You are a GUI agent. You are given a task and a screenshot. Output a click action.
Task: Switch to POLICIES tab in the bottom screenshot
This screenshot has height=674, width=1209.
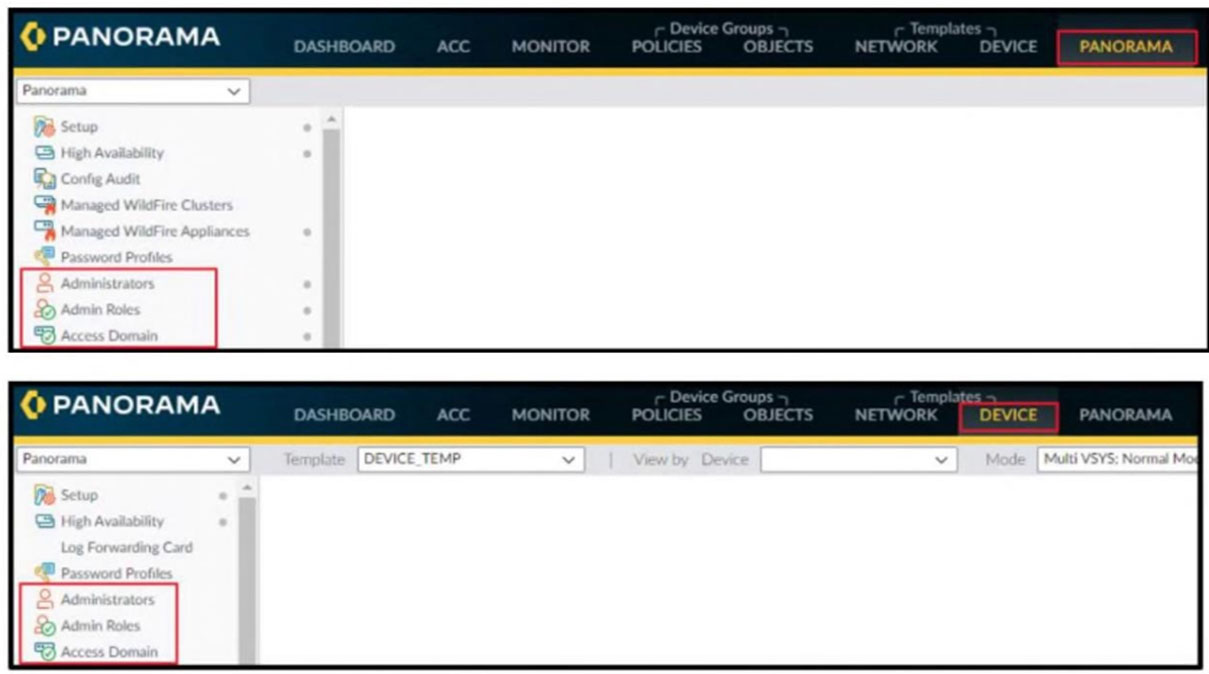click(x=667, y=415)
